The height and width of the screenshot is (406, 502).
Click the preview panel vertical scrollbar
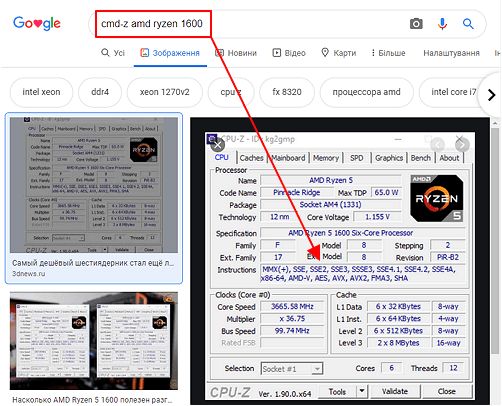(x=495, y=240)
